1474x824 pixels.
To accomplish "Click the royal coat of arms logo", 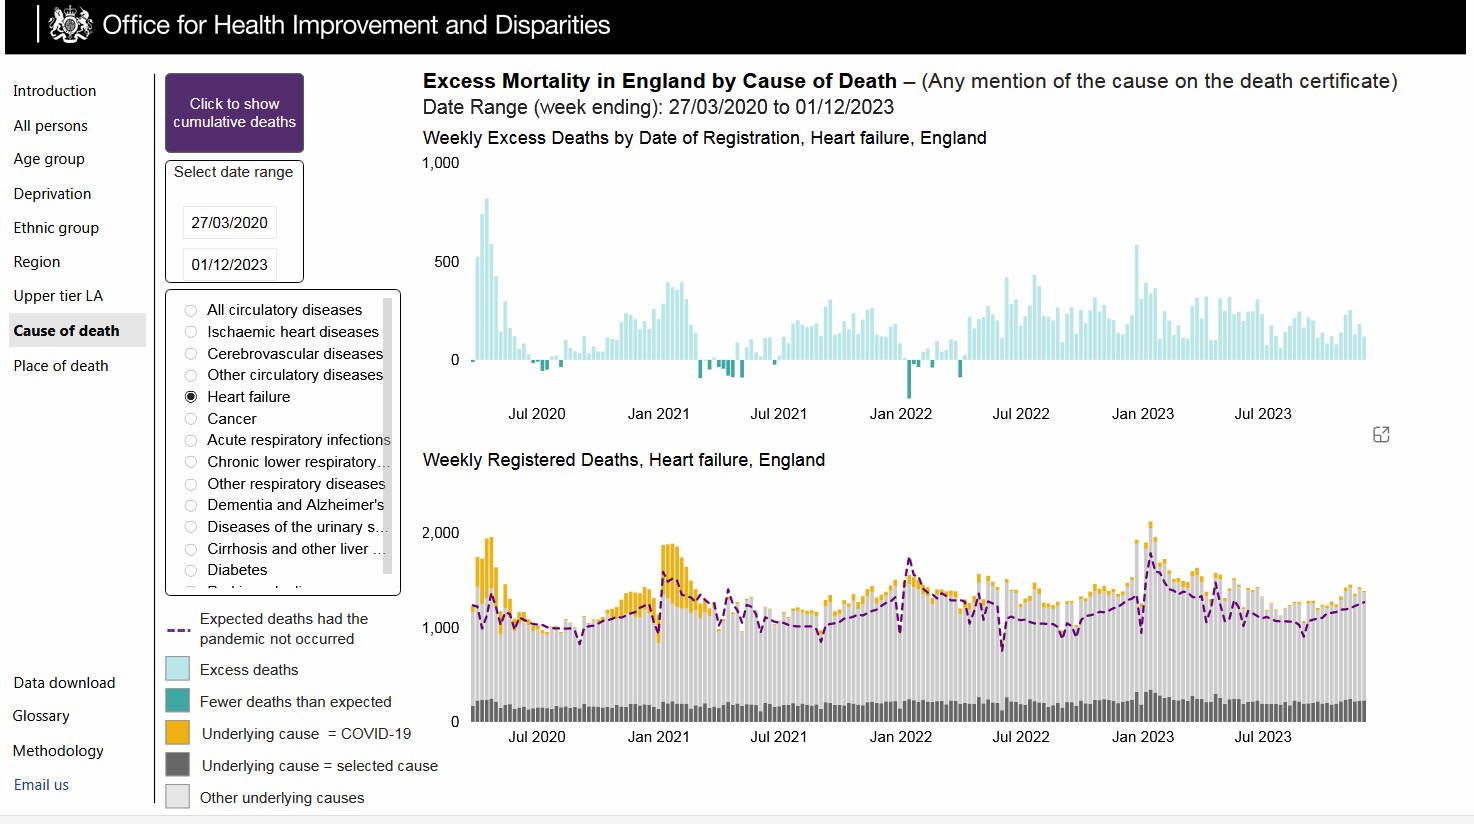I will tap(70, 25).
